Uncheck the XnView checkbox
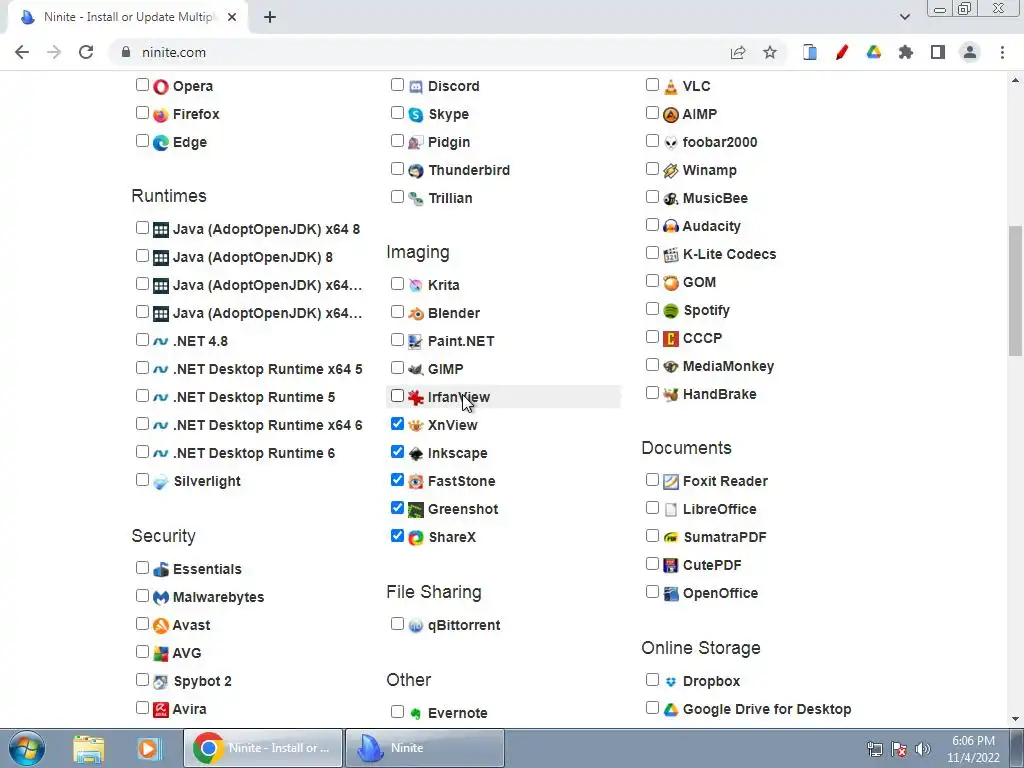 (397, 424)
